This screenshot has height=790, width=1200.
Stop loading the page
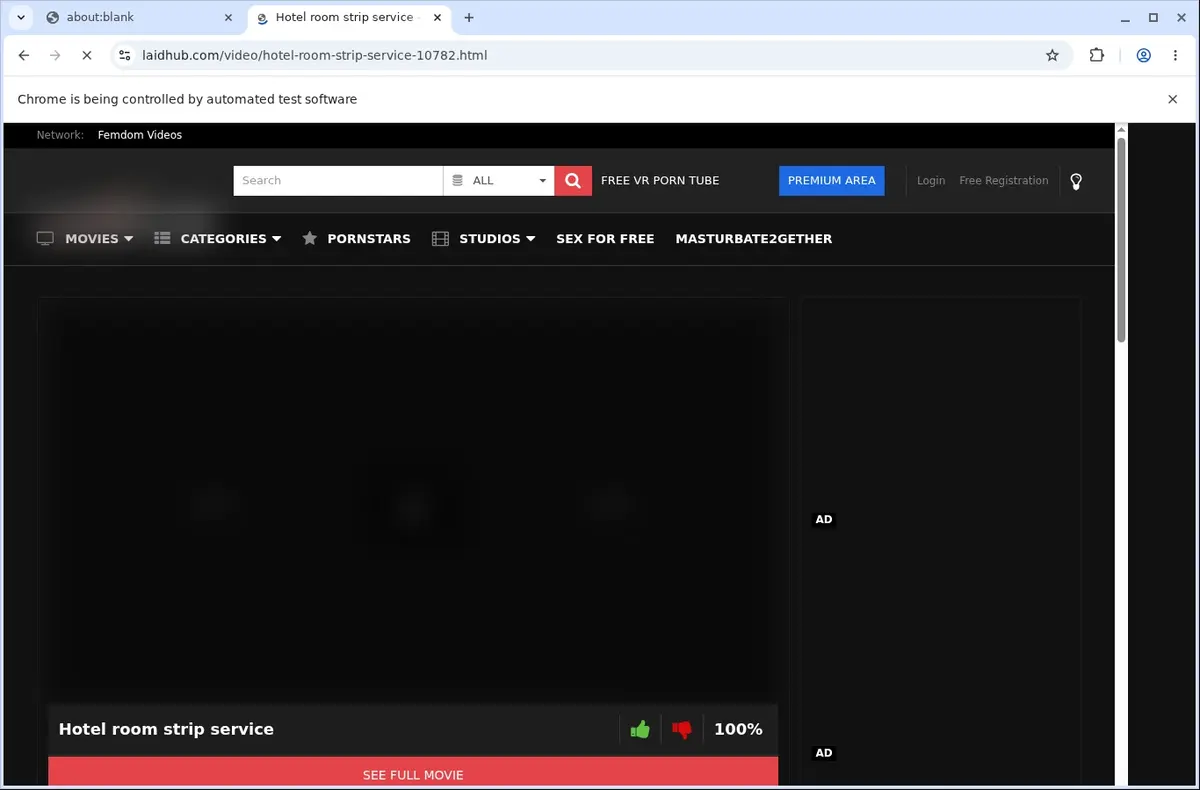pos(87,56)
